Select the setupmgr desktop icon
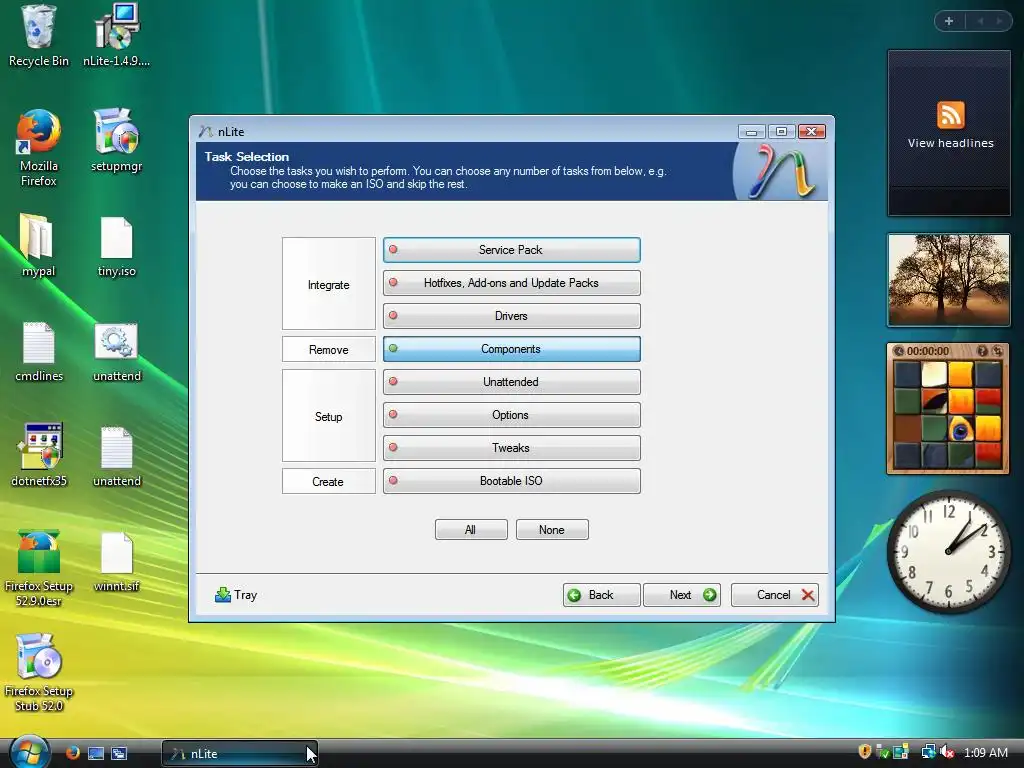 click(x=116, y=140)
